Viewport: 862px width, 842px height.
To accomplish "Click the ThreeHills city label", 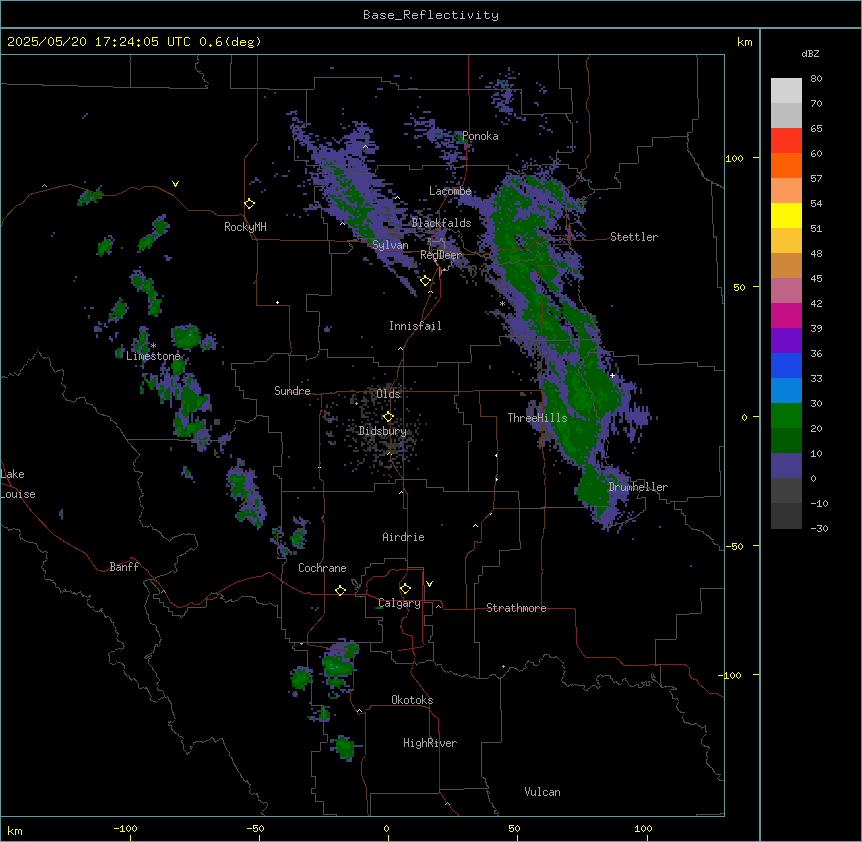I will pos(537,418).
